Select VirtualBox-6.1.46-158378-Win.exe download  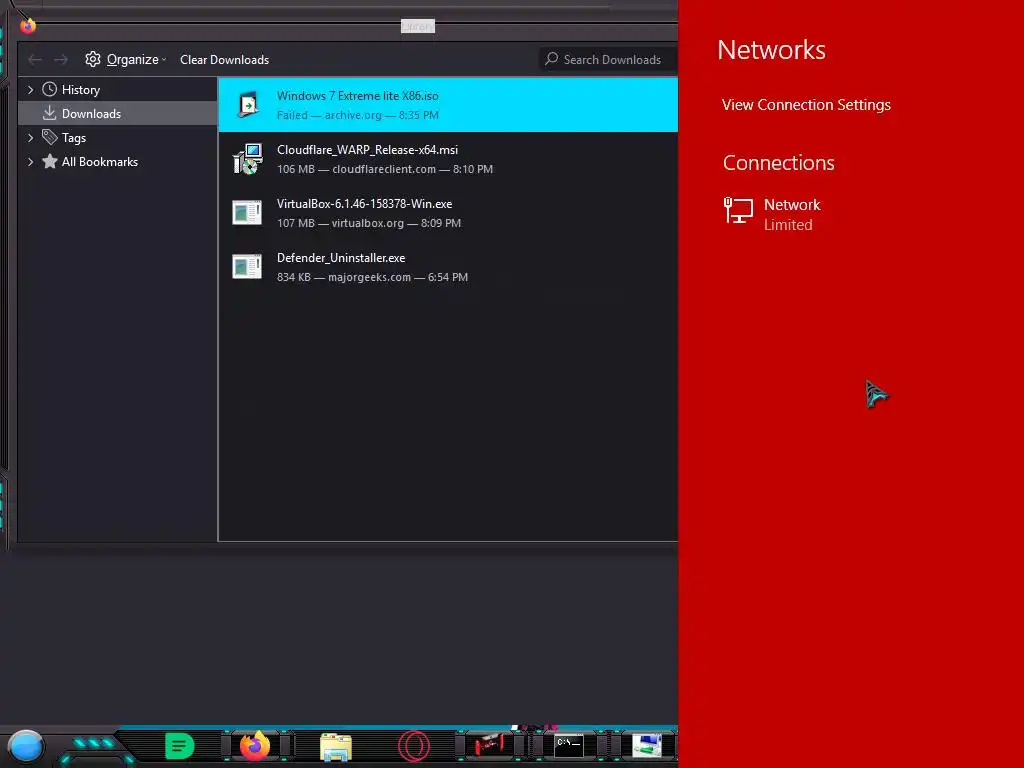pyautogui.click(x=448, y=213)
